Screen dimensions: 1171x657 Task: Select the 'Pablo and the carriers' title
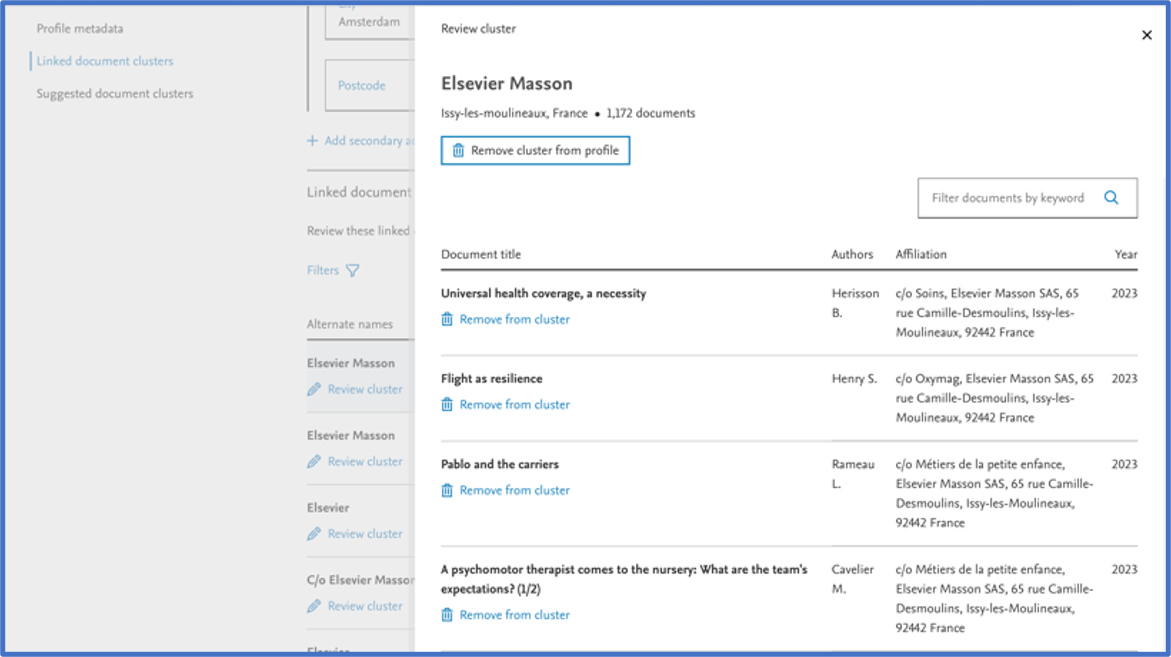pyautogui.click(x=500, y=464)
